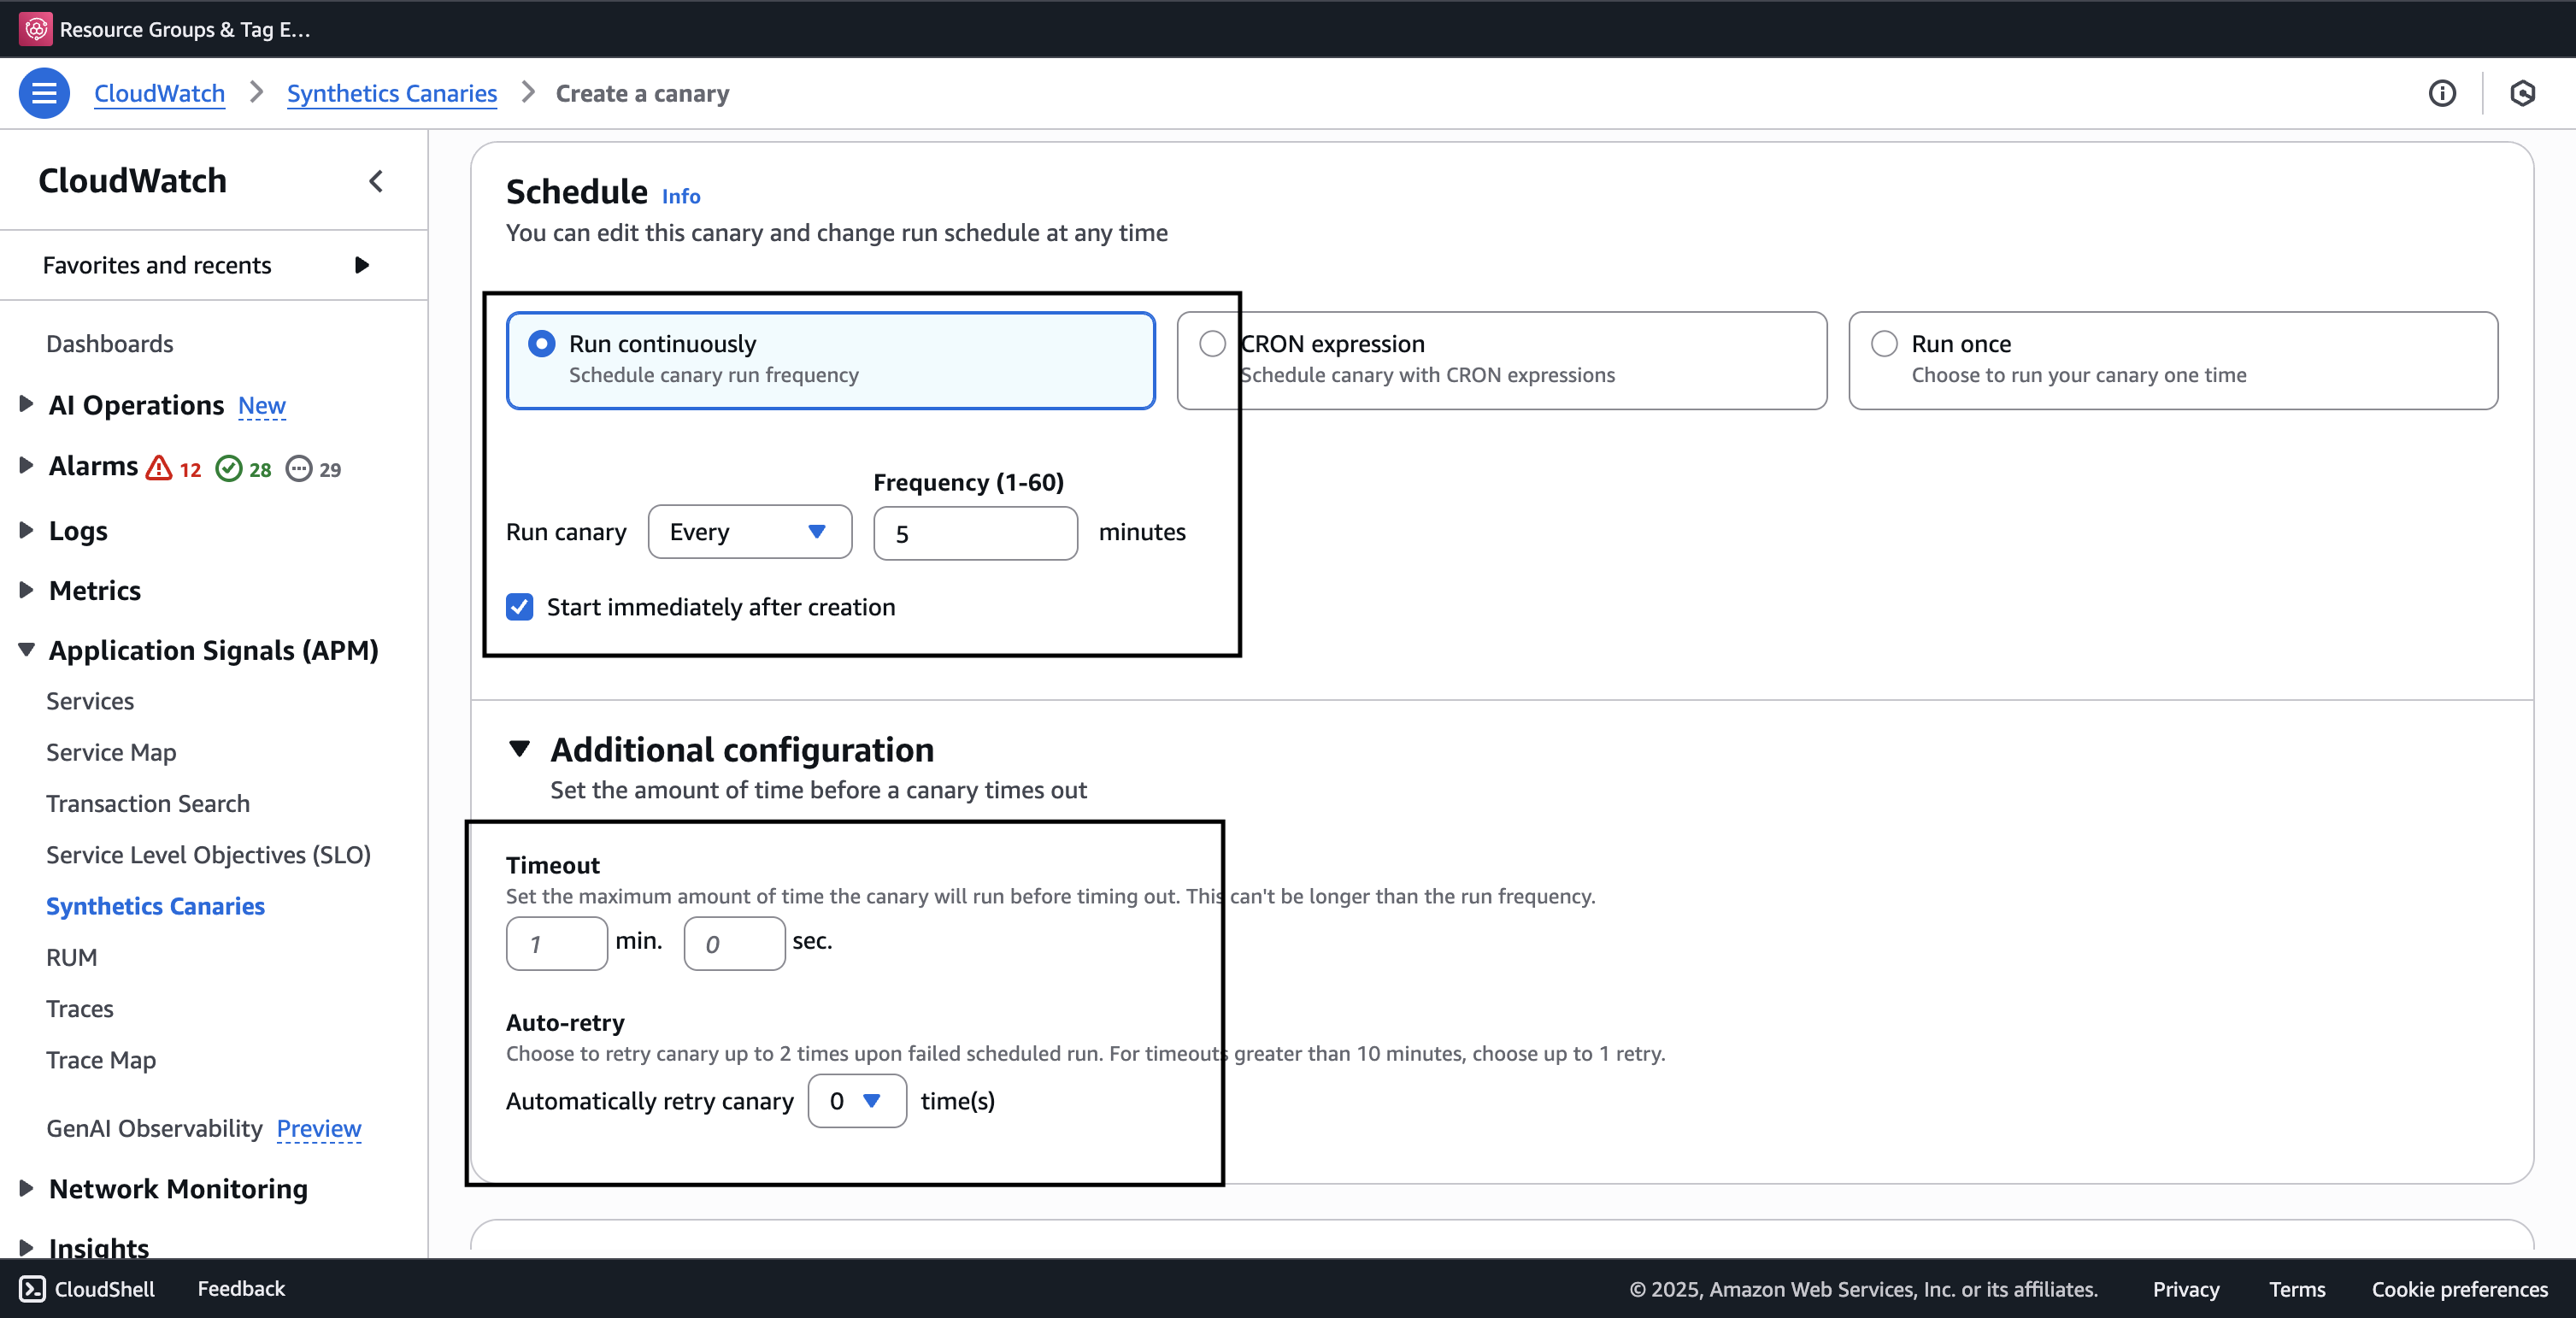2576x1318 pixels.
Task: Open the auto-retry count dropdown
Action: (x=857, y=1101)
